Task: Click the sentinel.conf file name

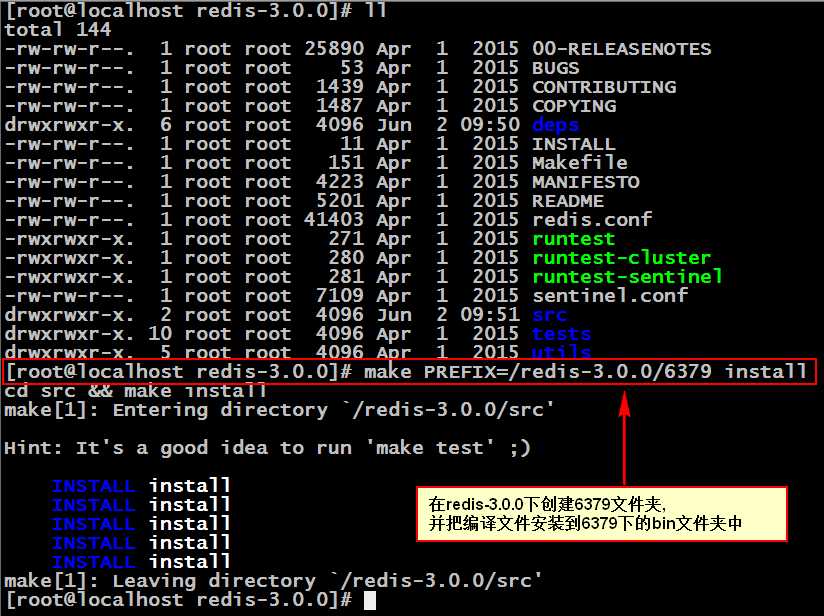Action: 610,295
